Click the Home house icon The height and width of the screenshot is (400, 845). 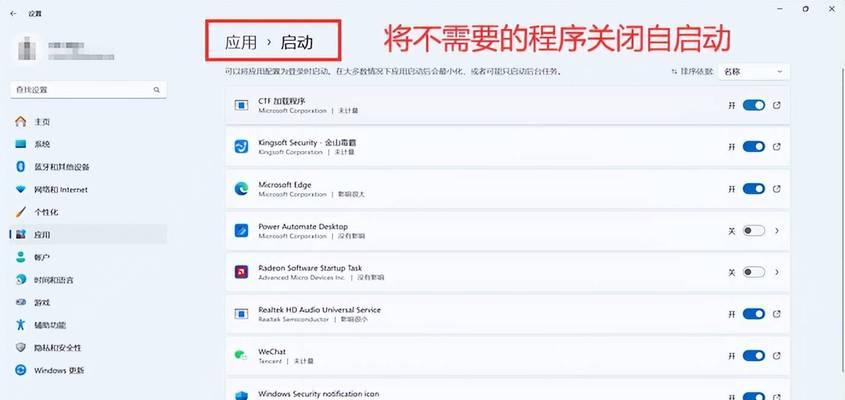tap(20, 121)
